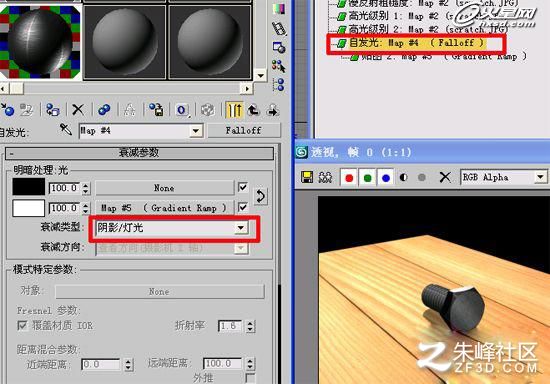550x384 pixels.
Task: Uncheck first map slot None checkbox
Action: click(x=242, y=187)
